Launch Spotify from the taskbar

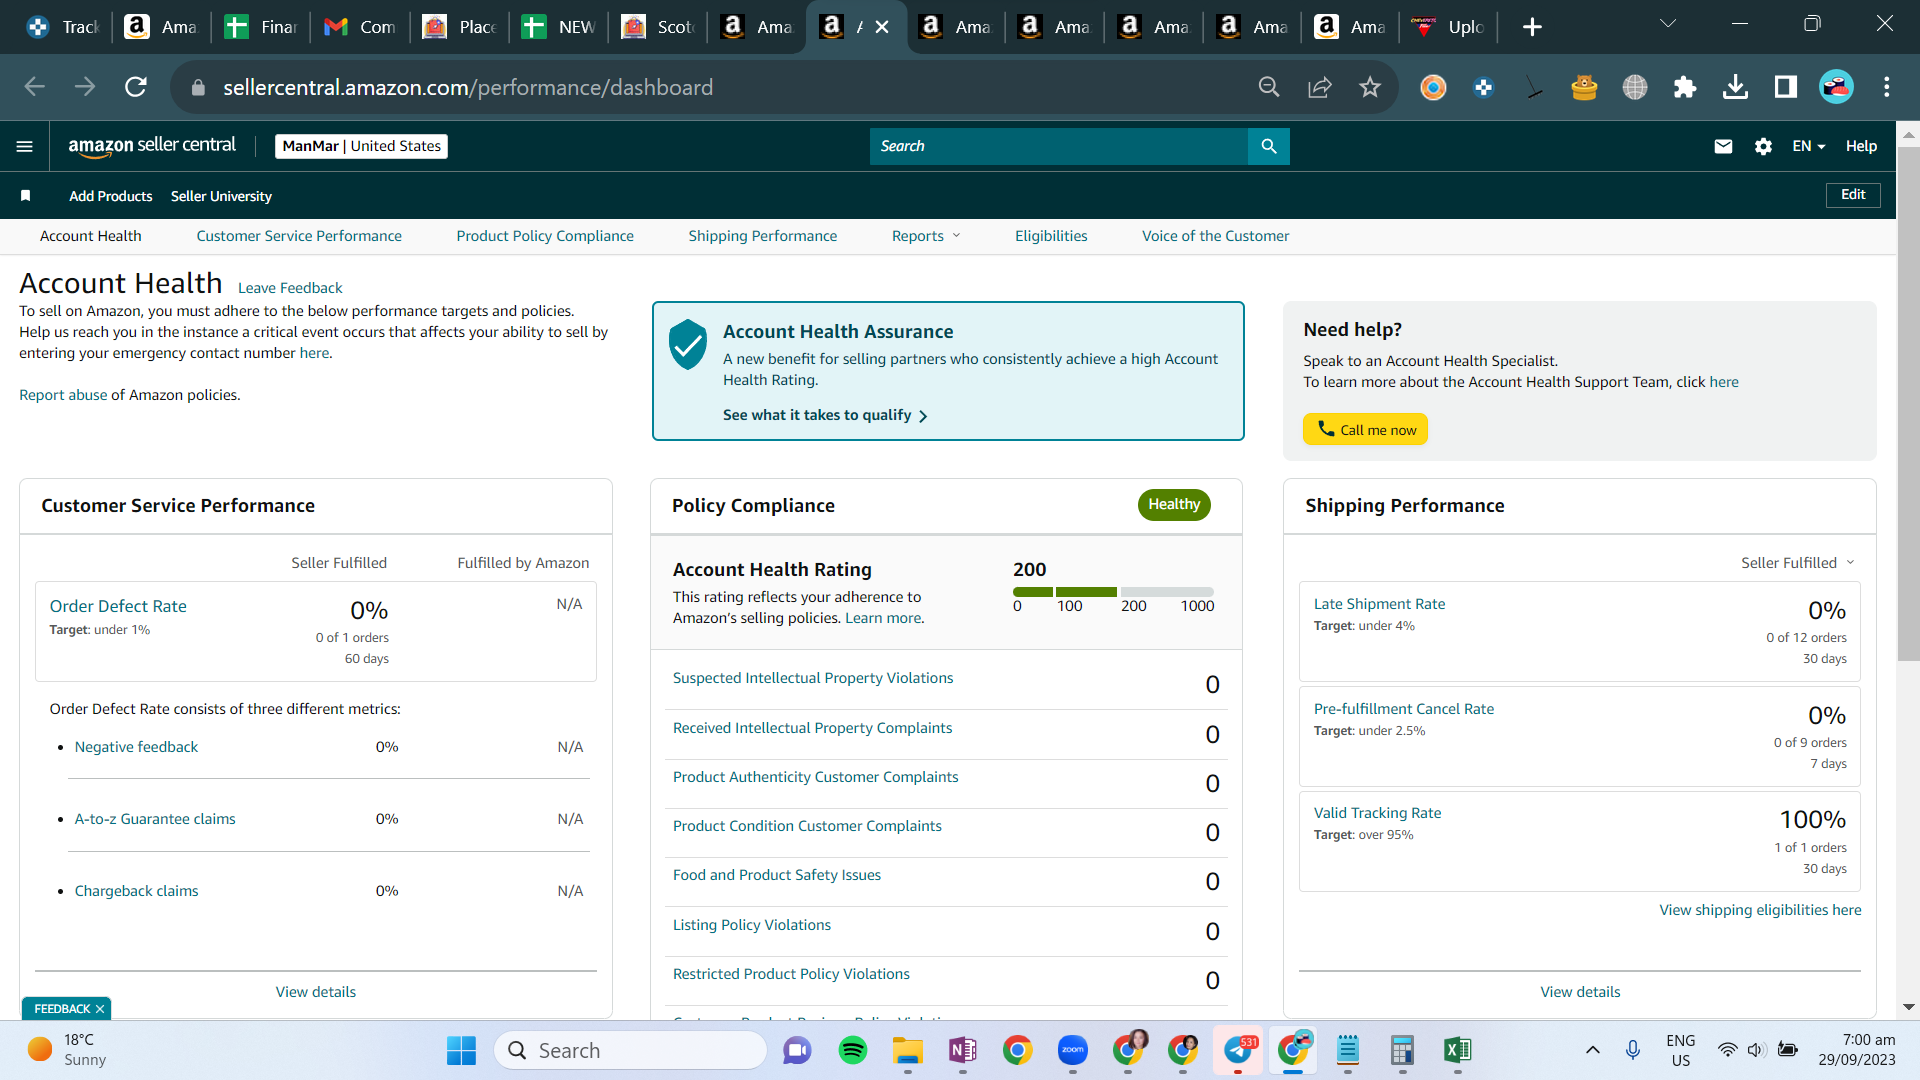tap(853, 1050)
